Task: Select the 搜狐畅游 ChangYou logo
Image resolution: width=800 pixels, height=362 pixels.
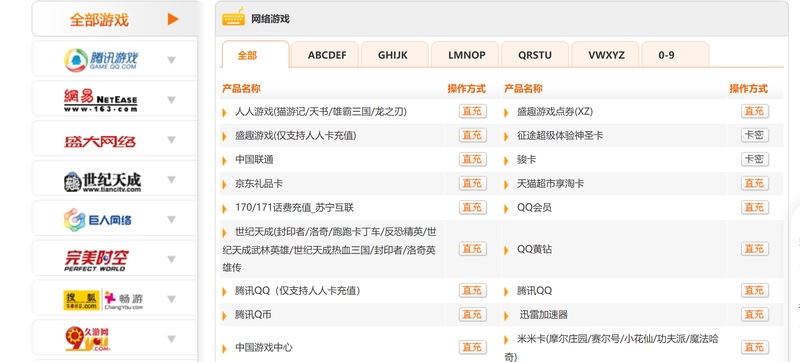Action: pos(103,300)
